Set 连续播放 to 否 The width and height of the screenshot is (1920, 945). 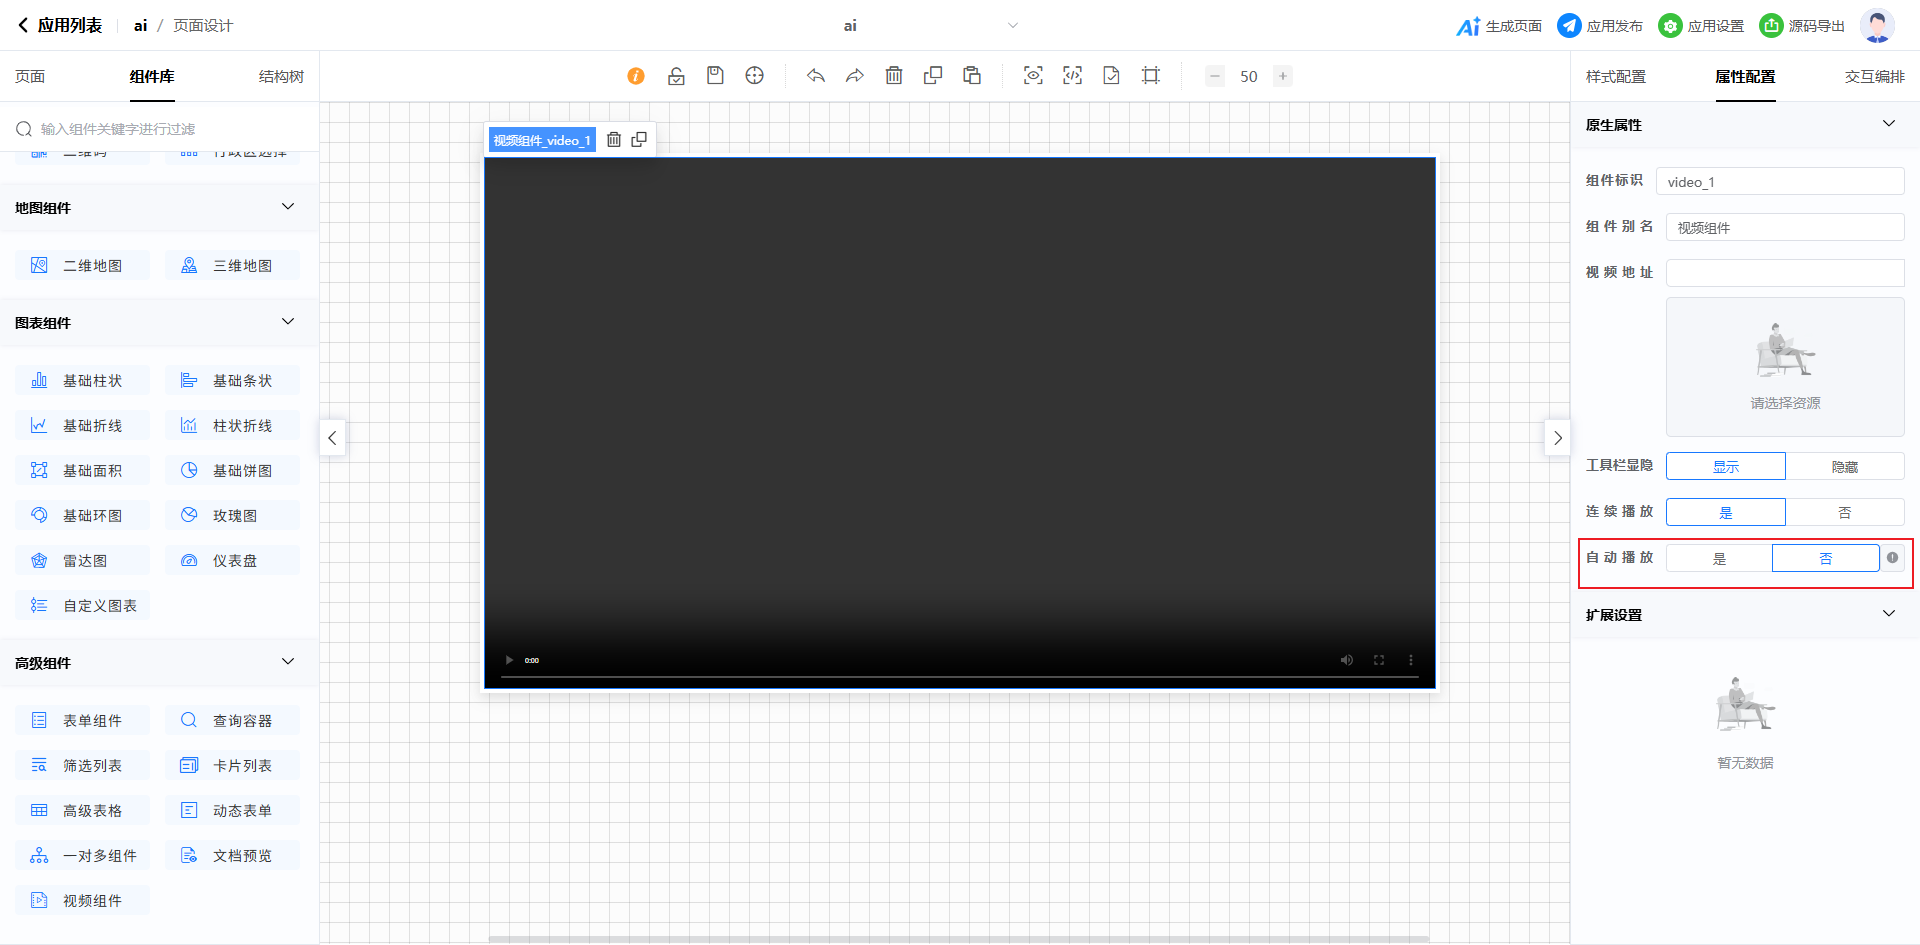1844,513
